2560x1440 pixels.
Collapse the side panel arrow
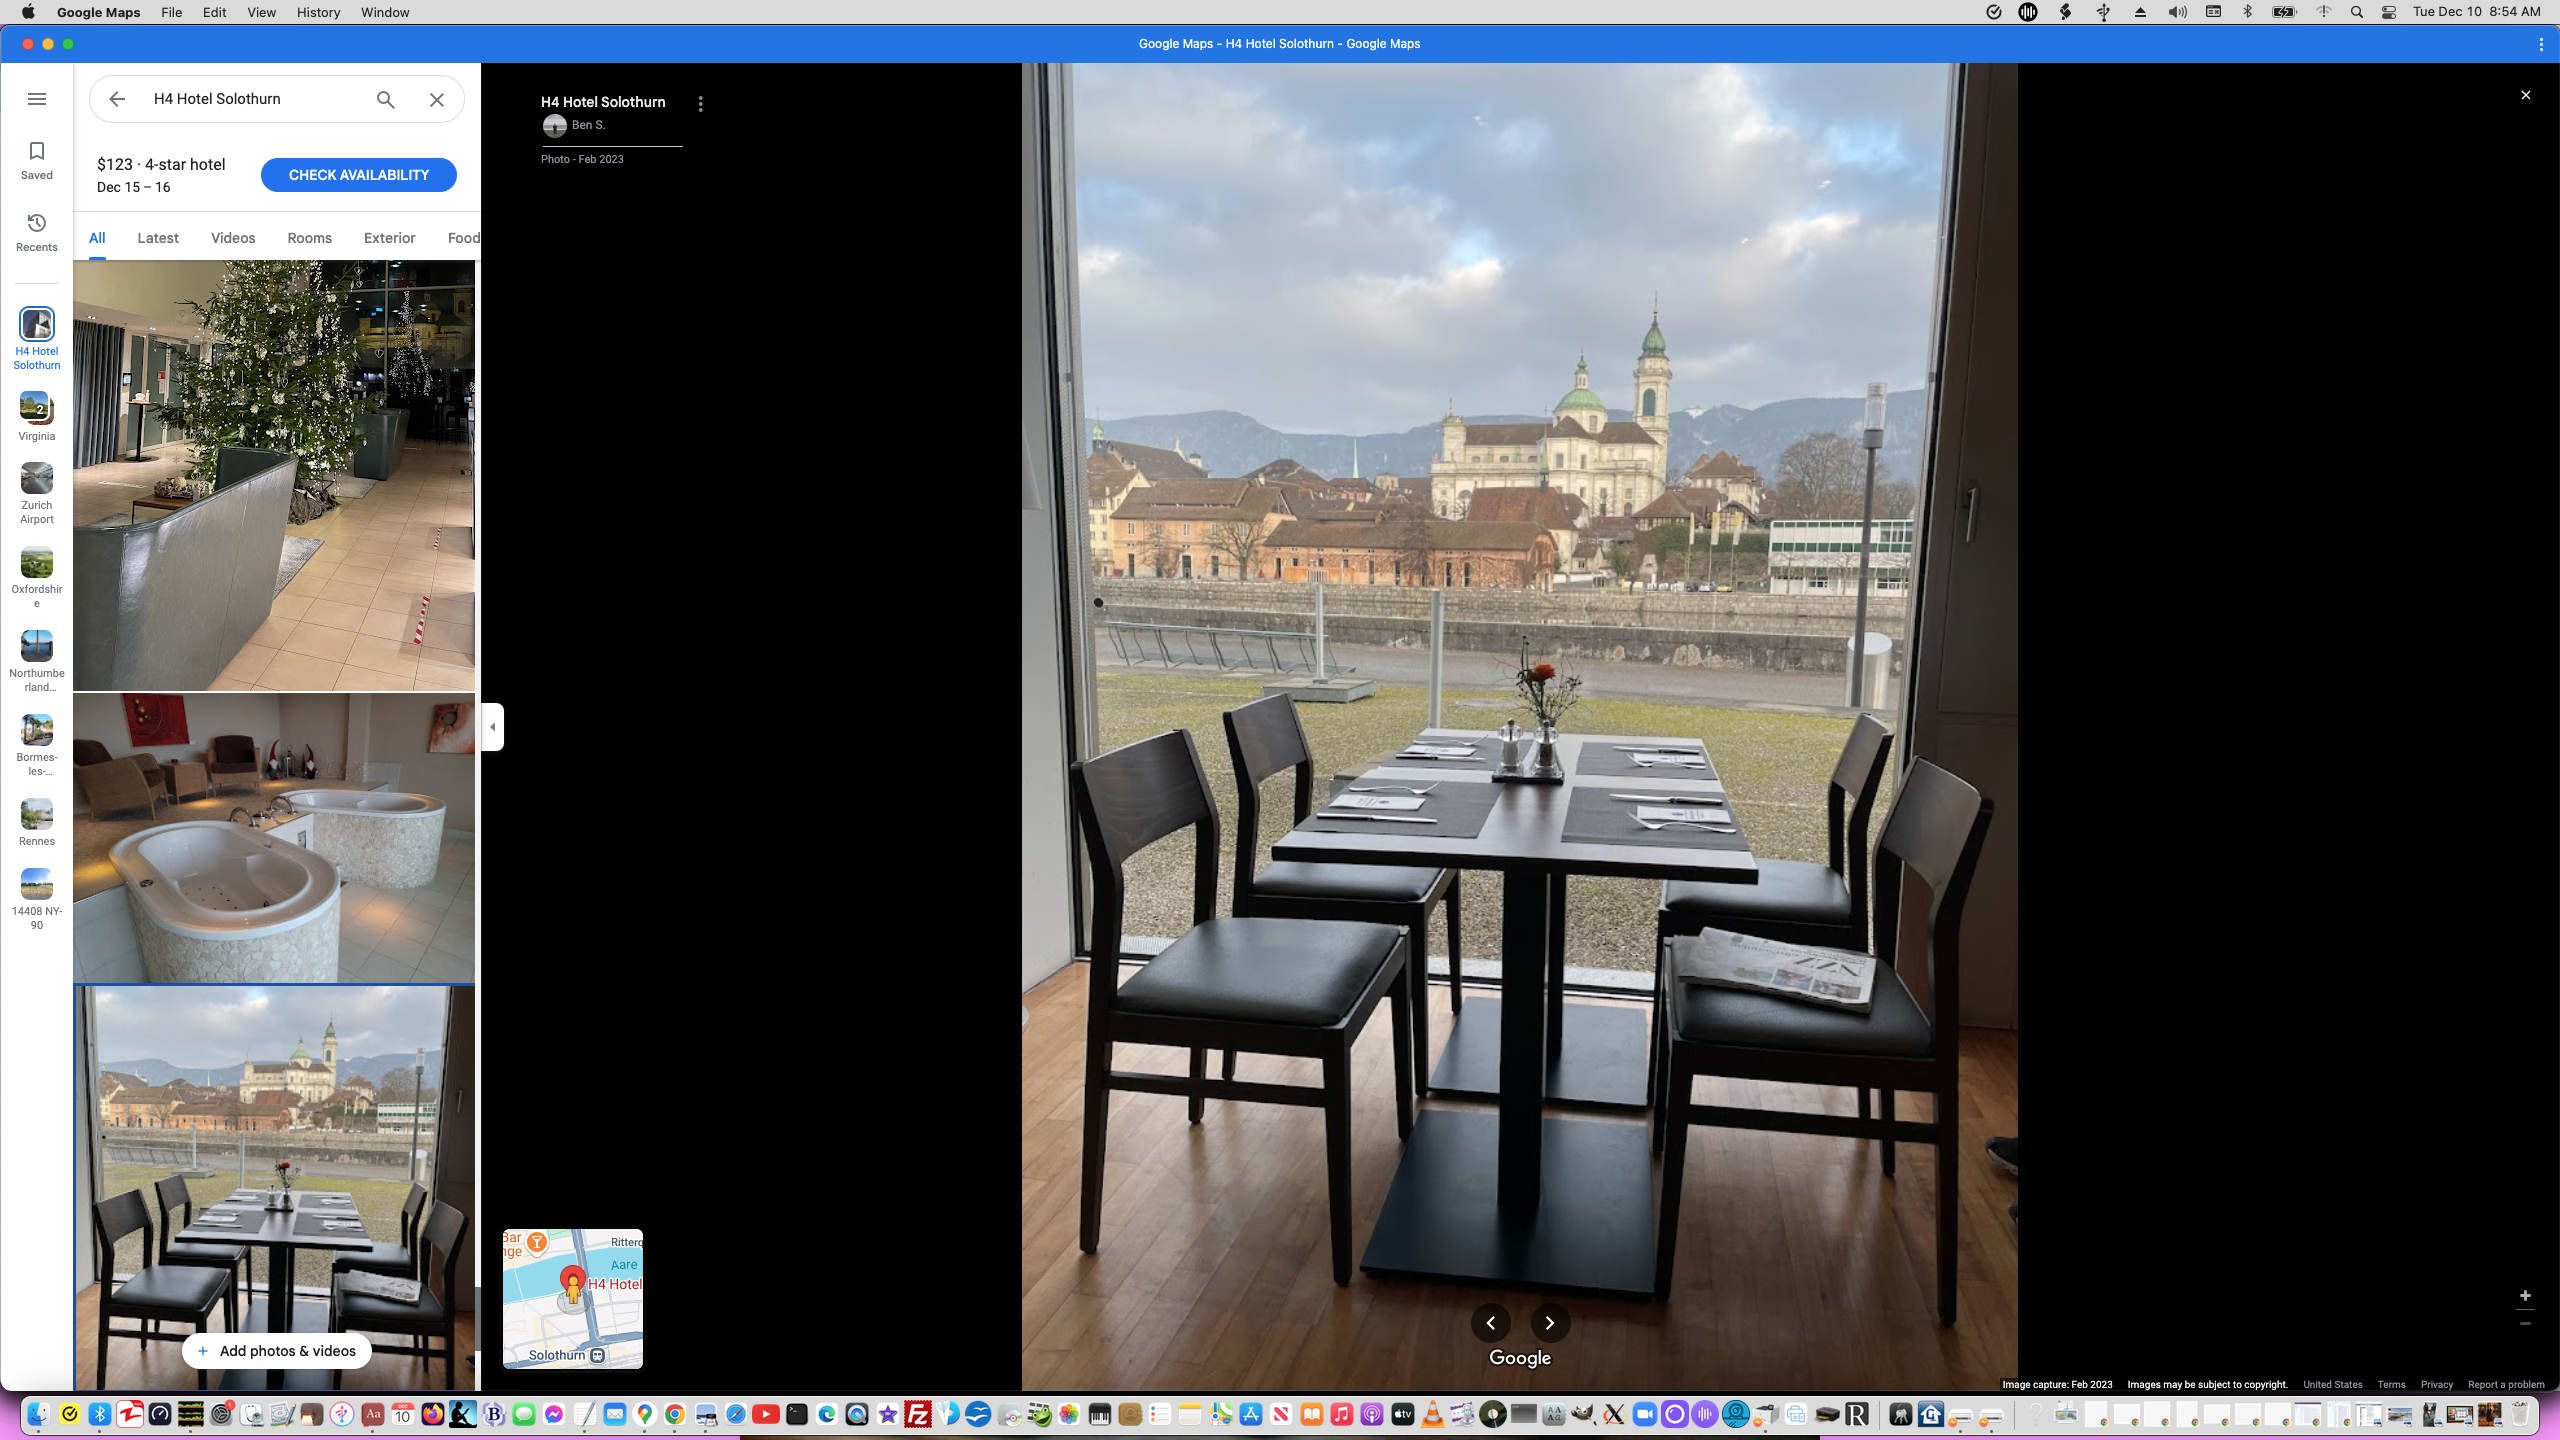492,727
